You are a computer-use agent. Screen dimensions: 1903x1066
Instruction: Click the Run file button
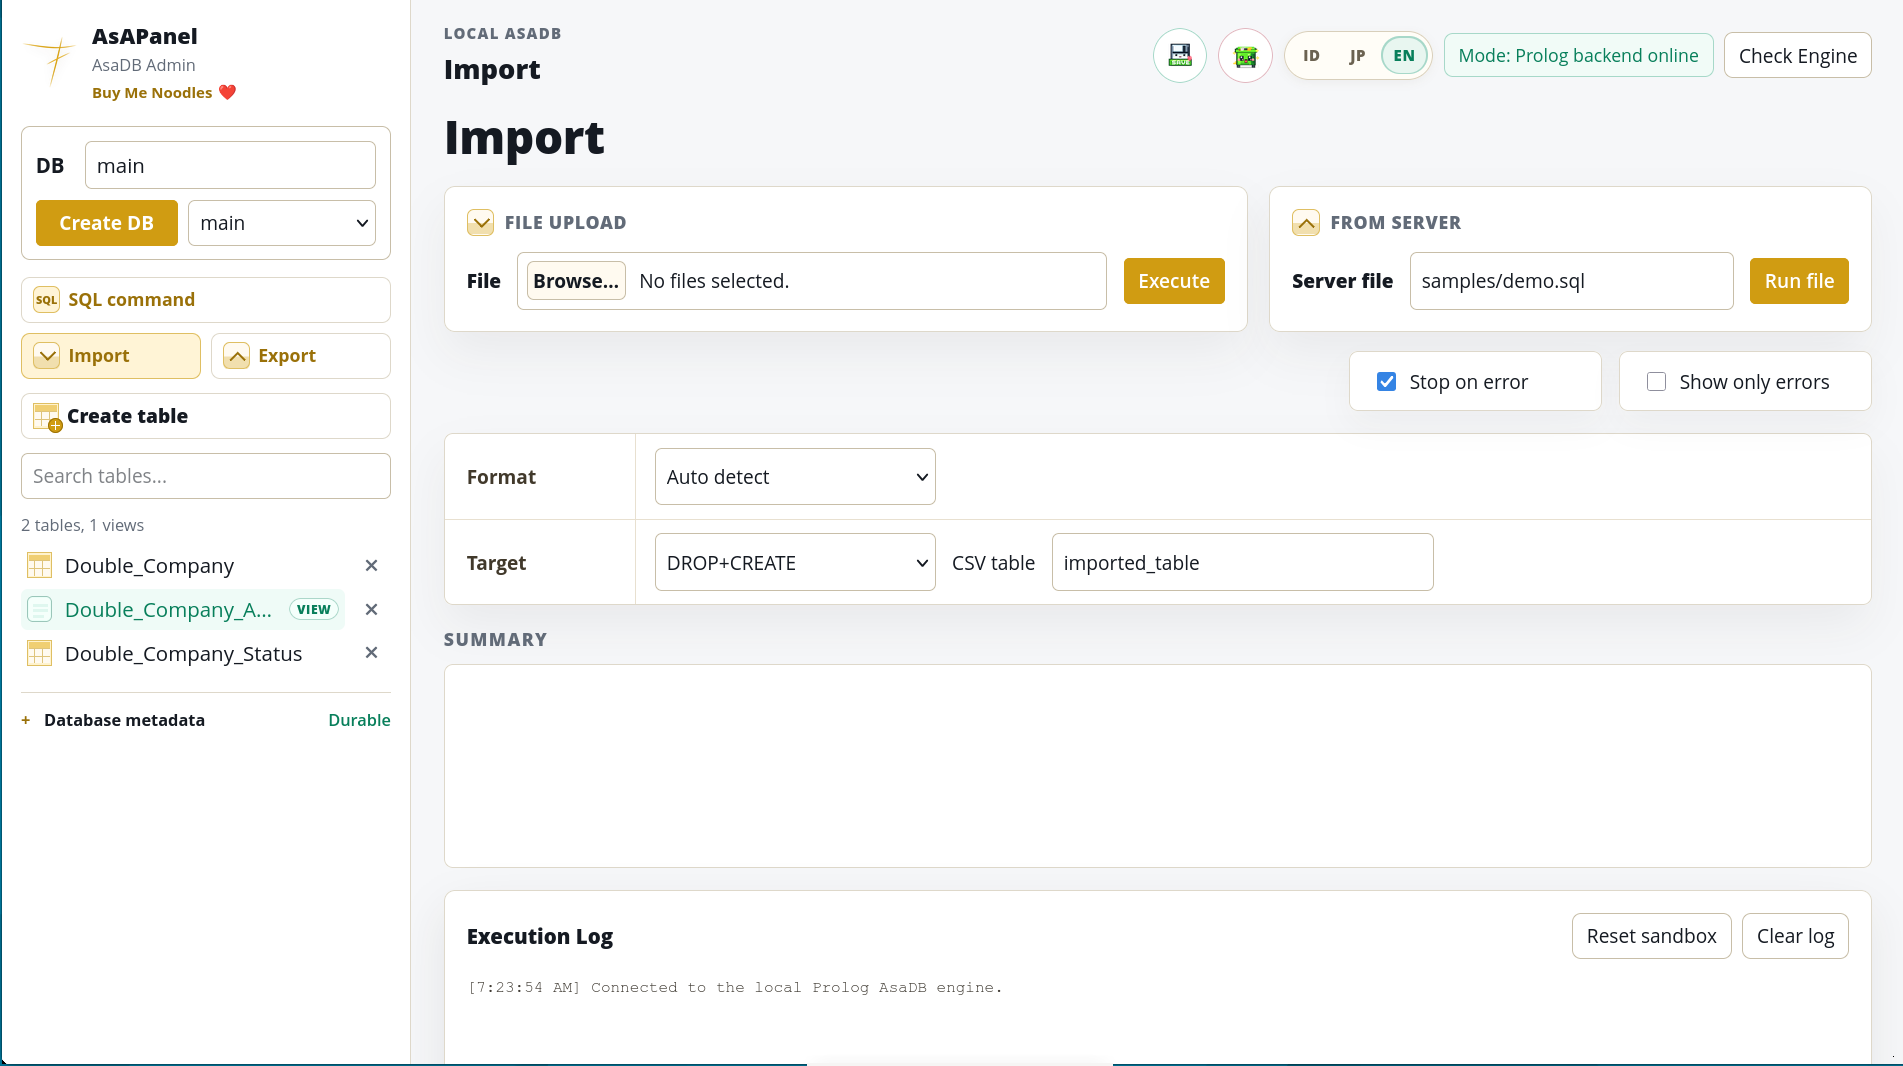click(x=1799, y=281)
